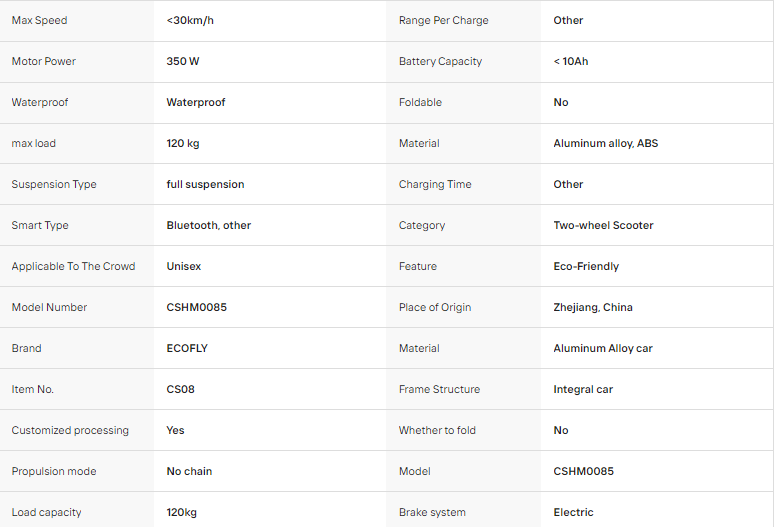Select the Eco-Friendly feature value

[586, 266]
